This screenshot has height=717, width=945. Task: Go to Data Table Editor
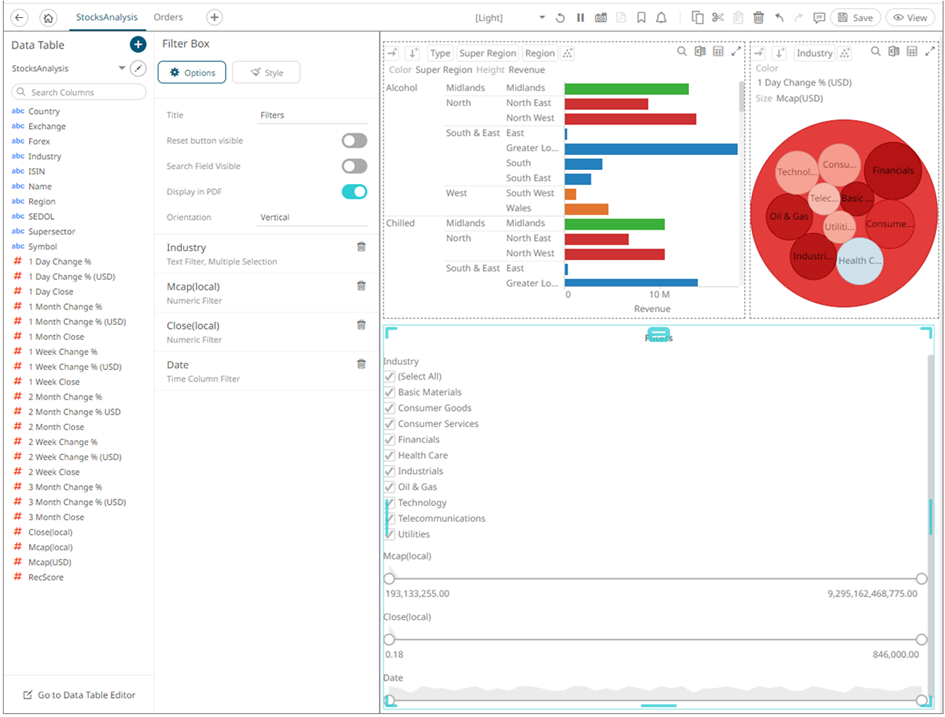(78, 695)
